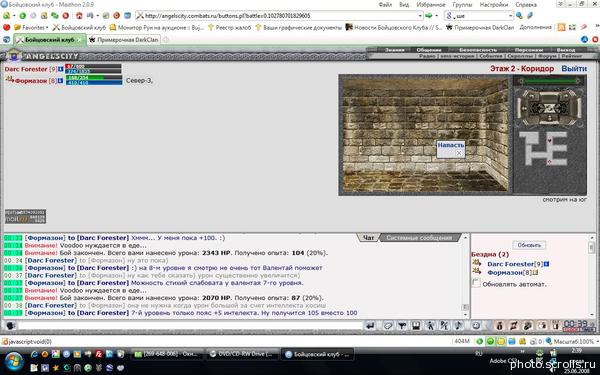Switch to Системные сообщения chat tab
600x375 pixels.
coord(419,238)
